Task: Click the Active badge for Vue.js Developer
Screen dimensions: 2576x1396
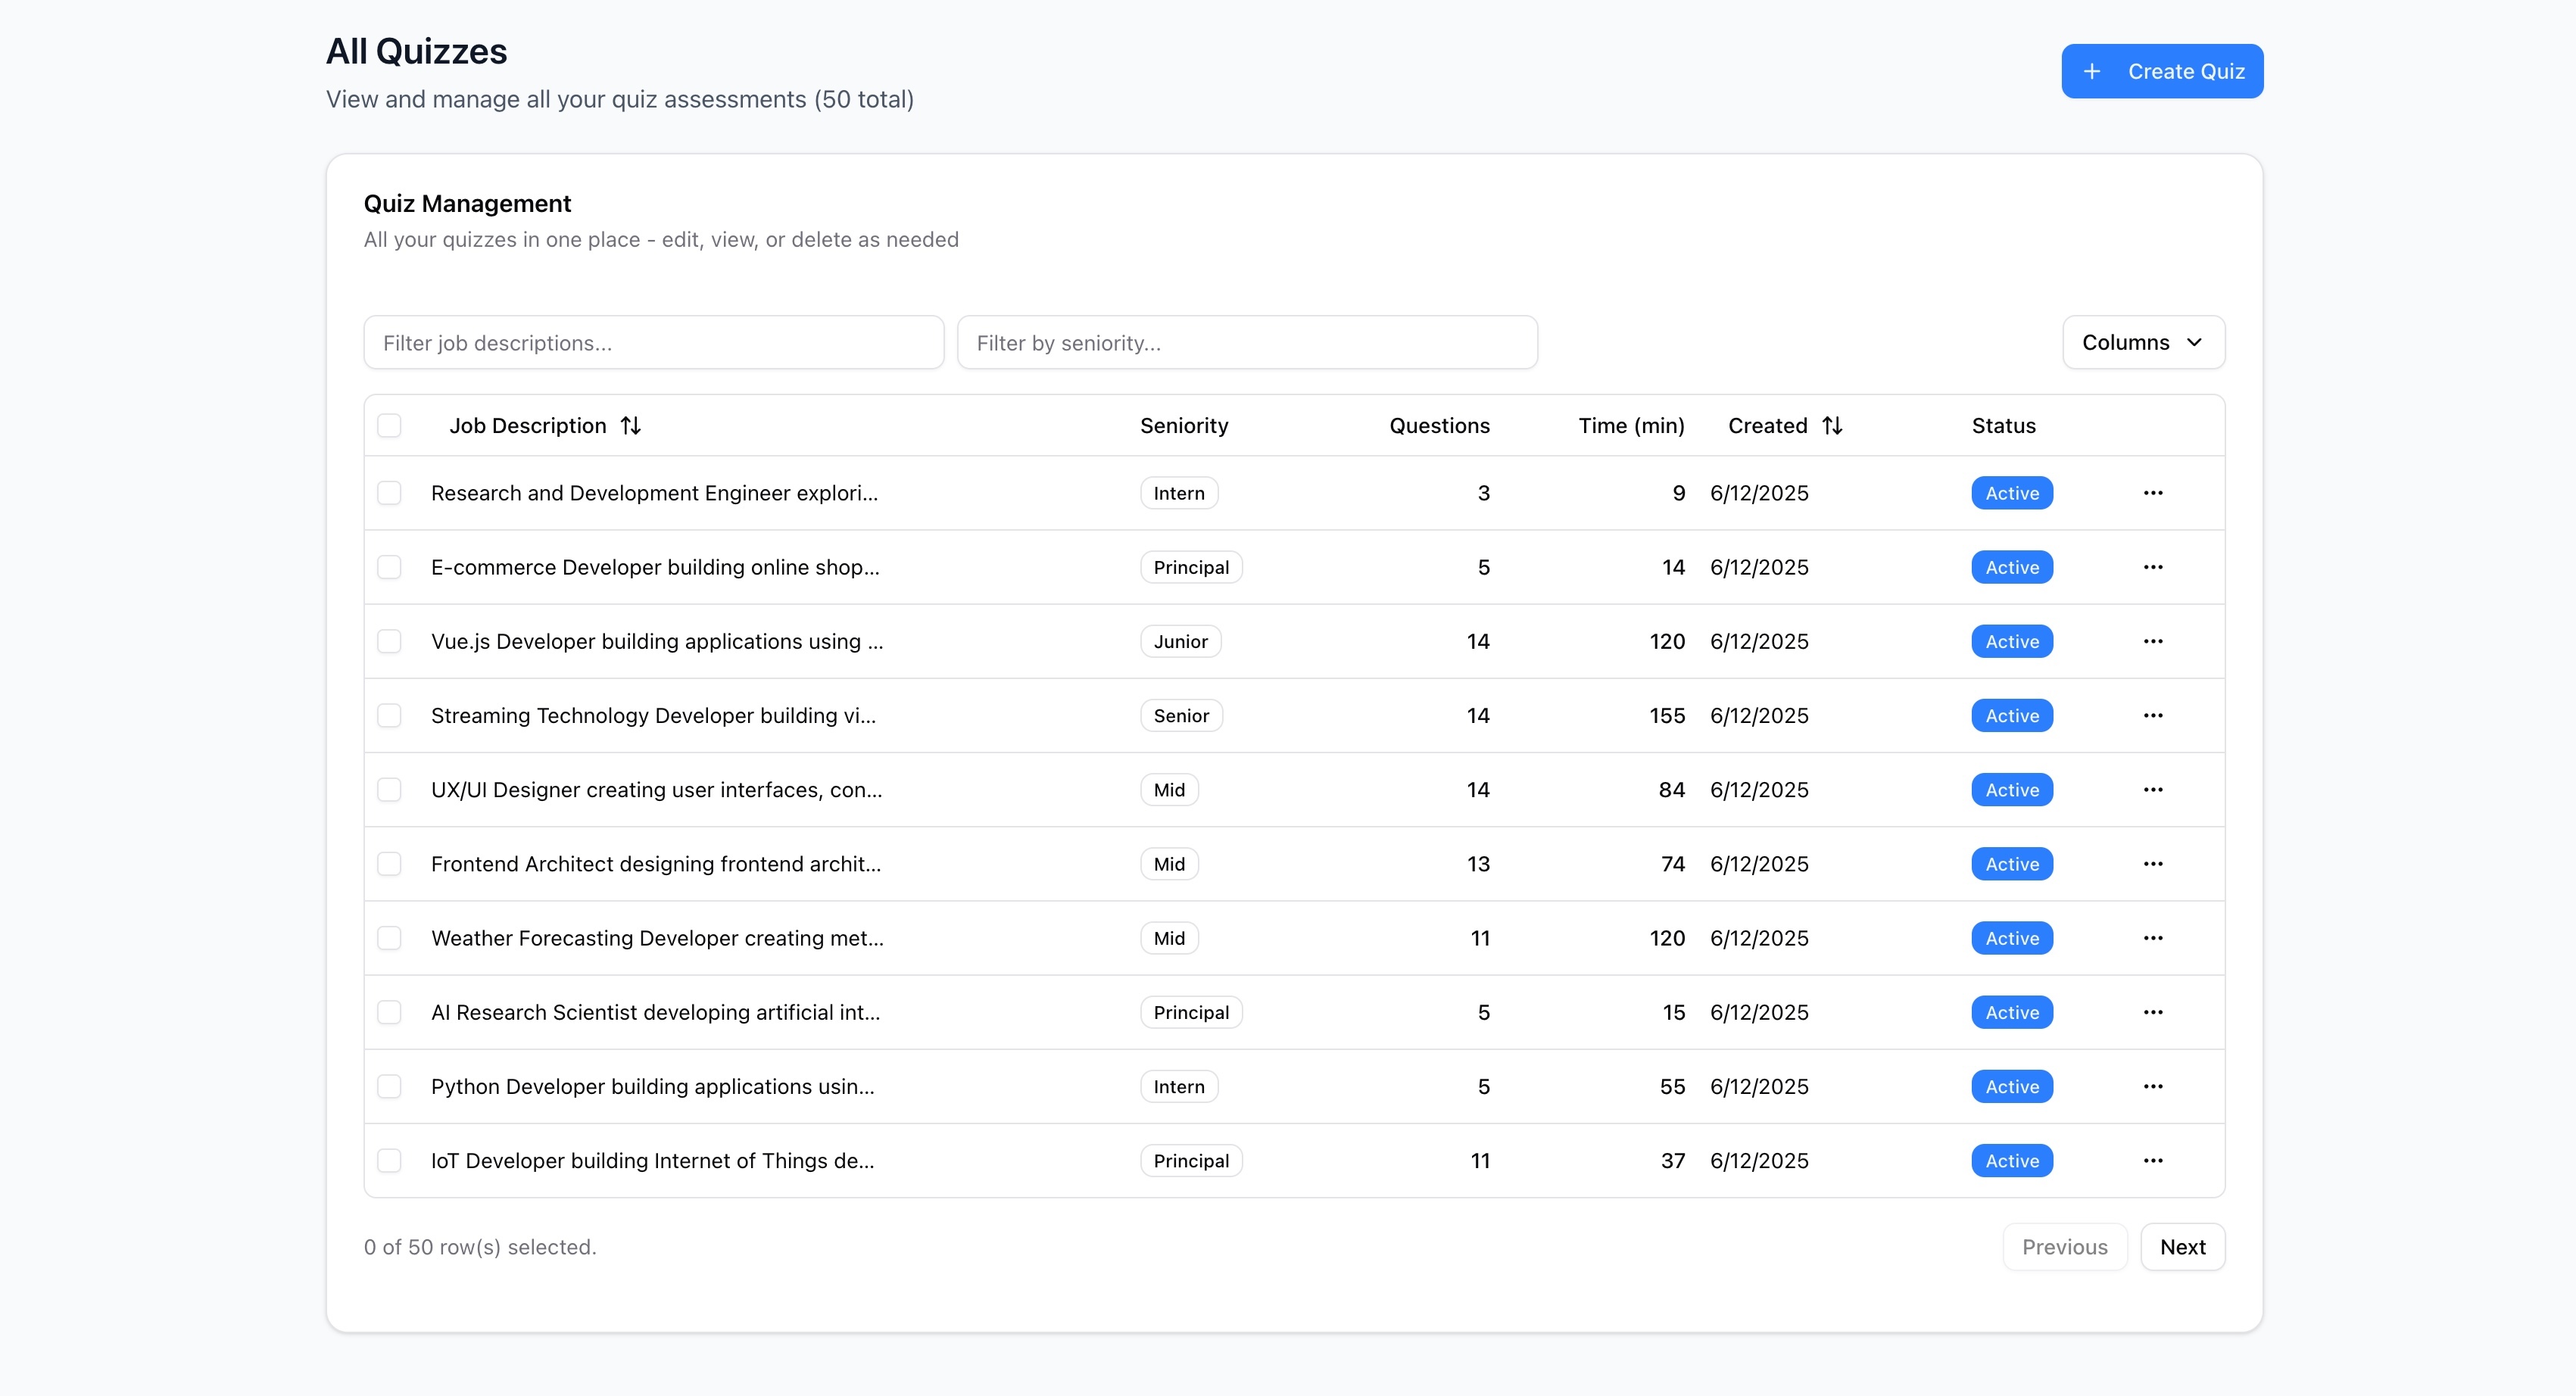Action: tap(2012, 641)
